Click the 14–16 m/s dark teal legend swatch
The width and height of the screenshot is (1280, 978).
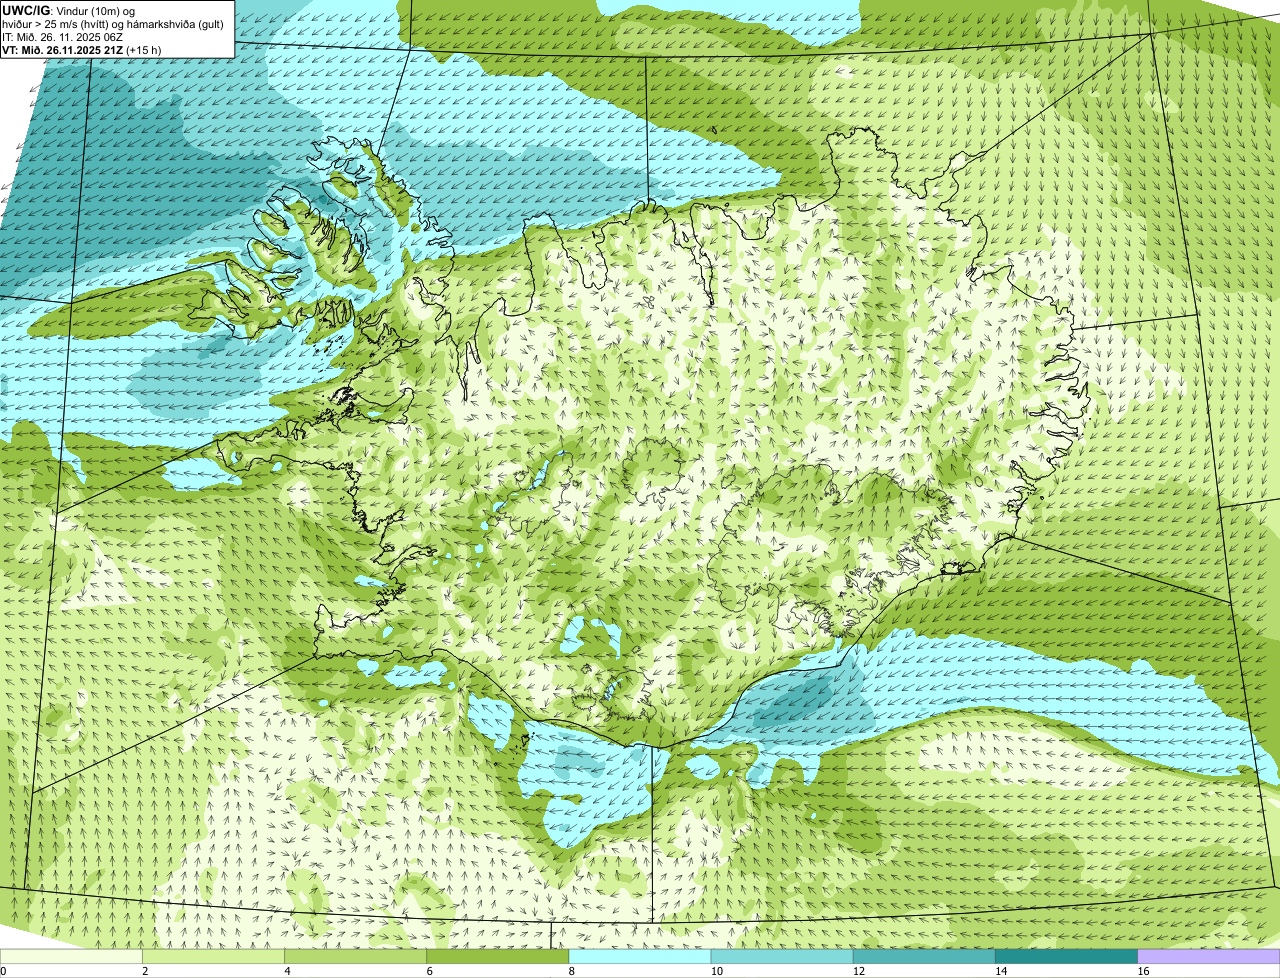1067,957
